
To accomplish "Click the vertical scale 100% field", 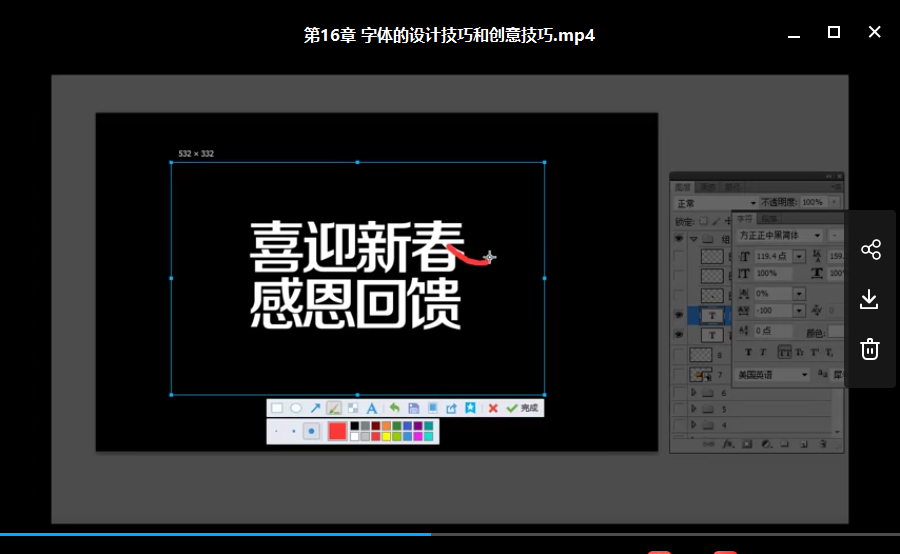I will point(773,273).
